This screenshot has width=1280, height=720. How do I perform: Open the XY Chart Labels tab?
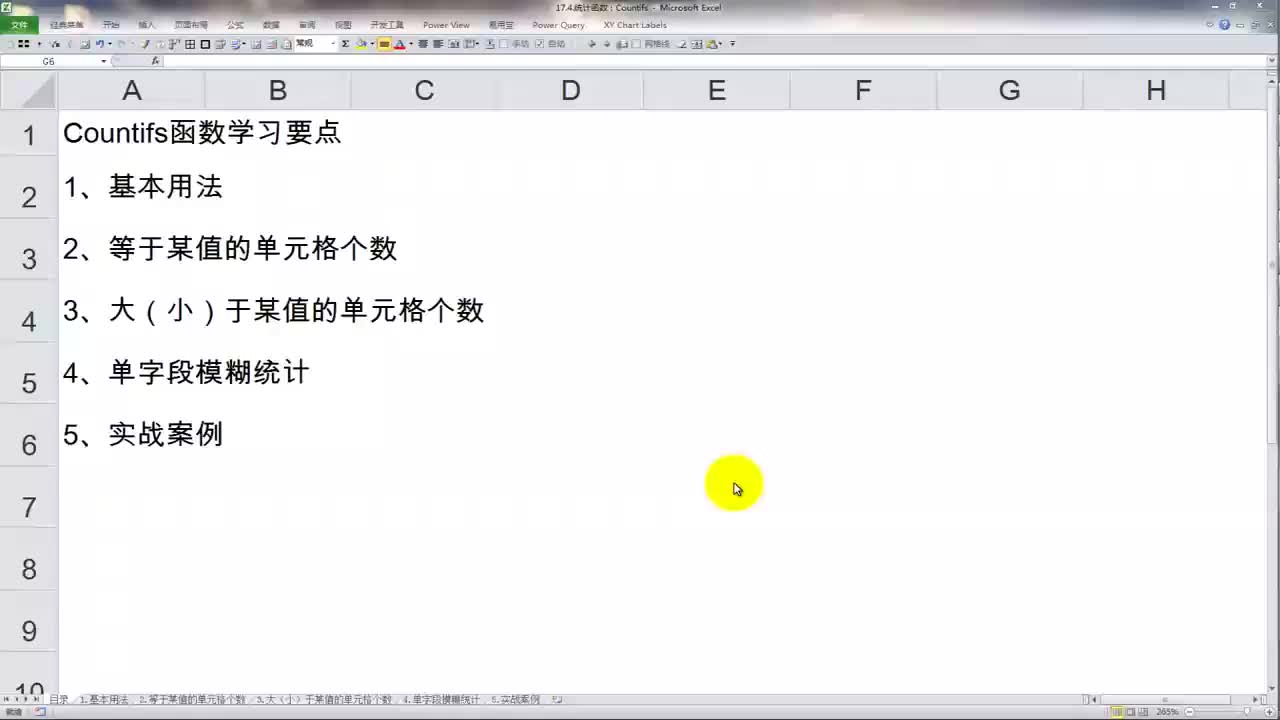[635, 25]
